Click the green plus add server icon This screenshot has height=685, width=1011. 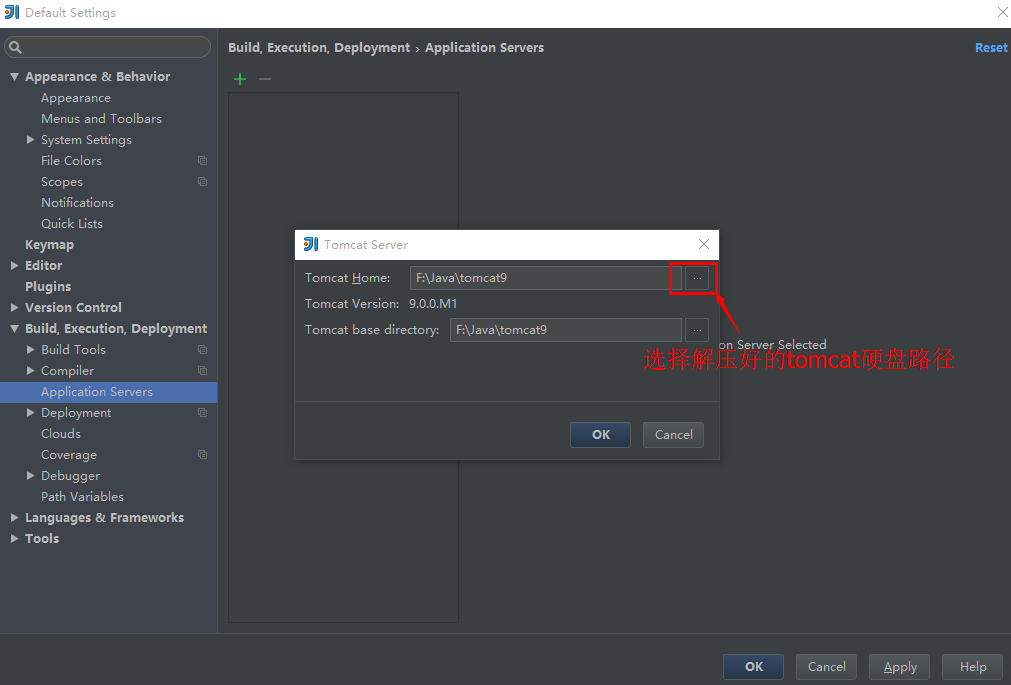(x=240, y=79)
